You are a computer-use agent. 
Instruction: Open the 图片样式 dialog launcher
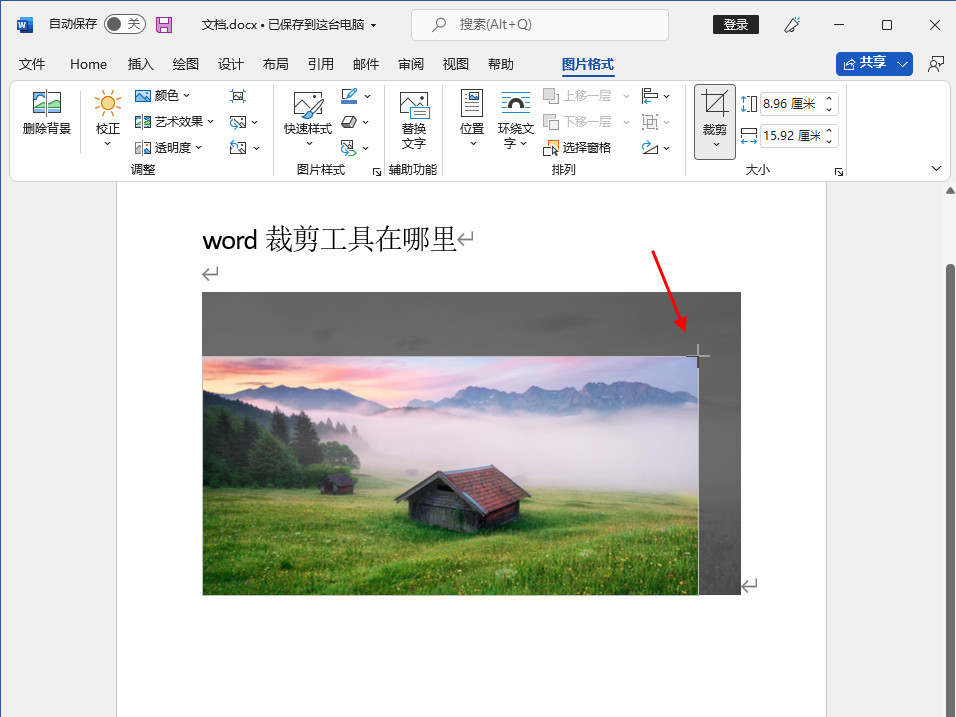point(377,172)
